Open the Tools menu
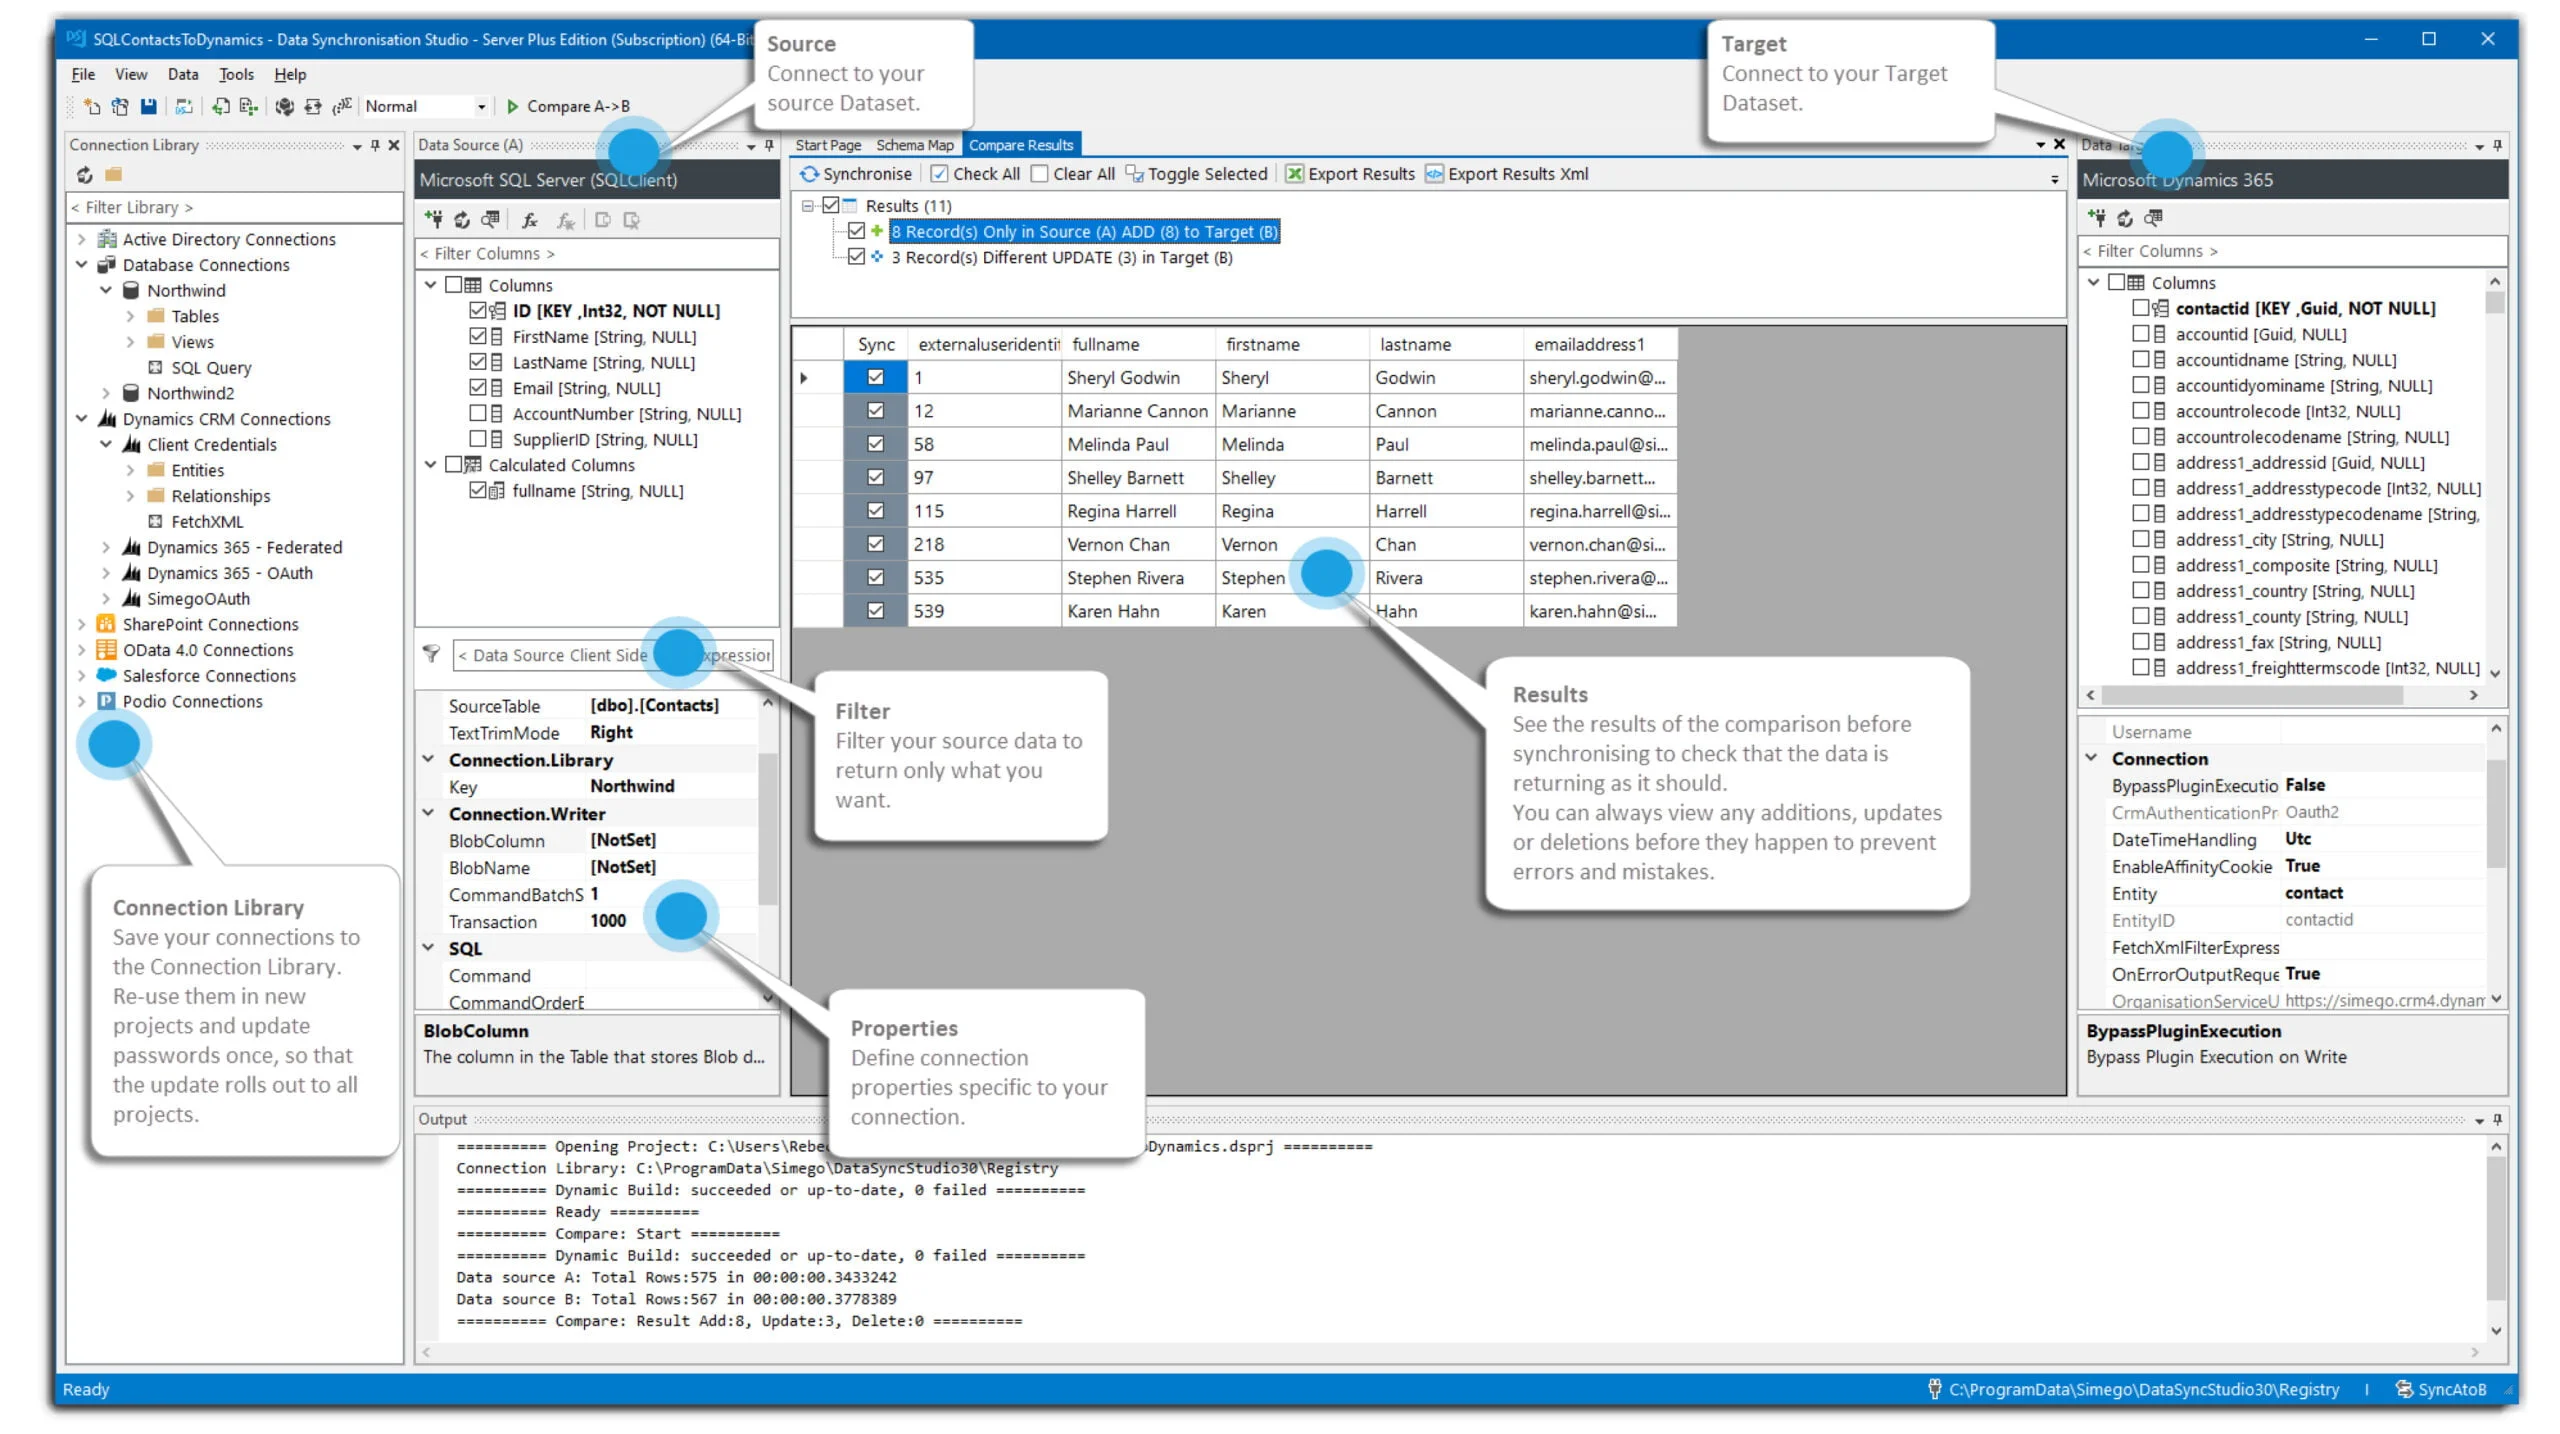 (236, 74)
